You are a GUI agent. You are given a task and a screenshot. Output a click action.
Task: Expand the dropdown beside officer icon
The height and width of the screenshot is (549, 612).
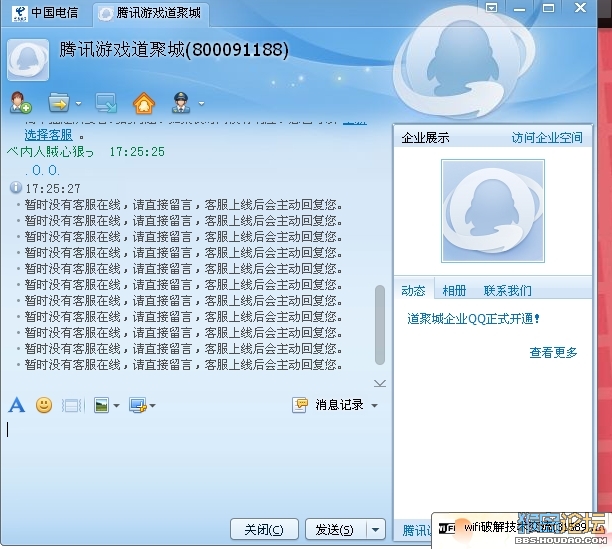pyautogui.click(x=201, y=103)
